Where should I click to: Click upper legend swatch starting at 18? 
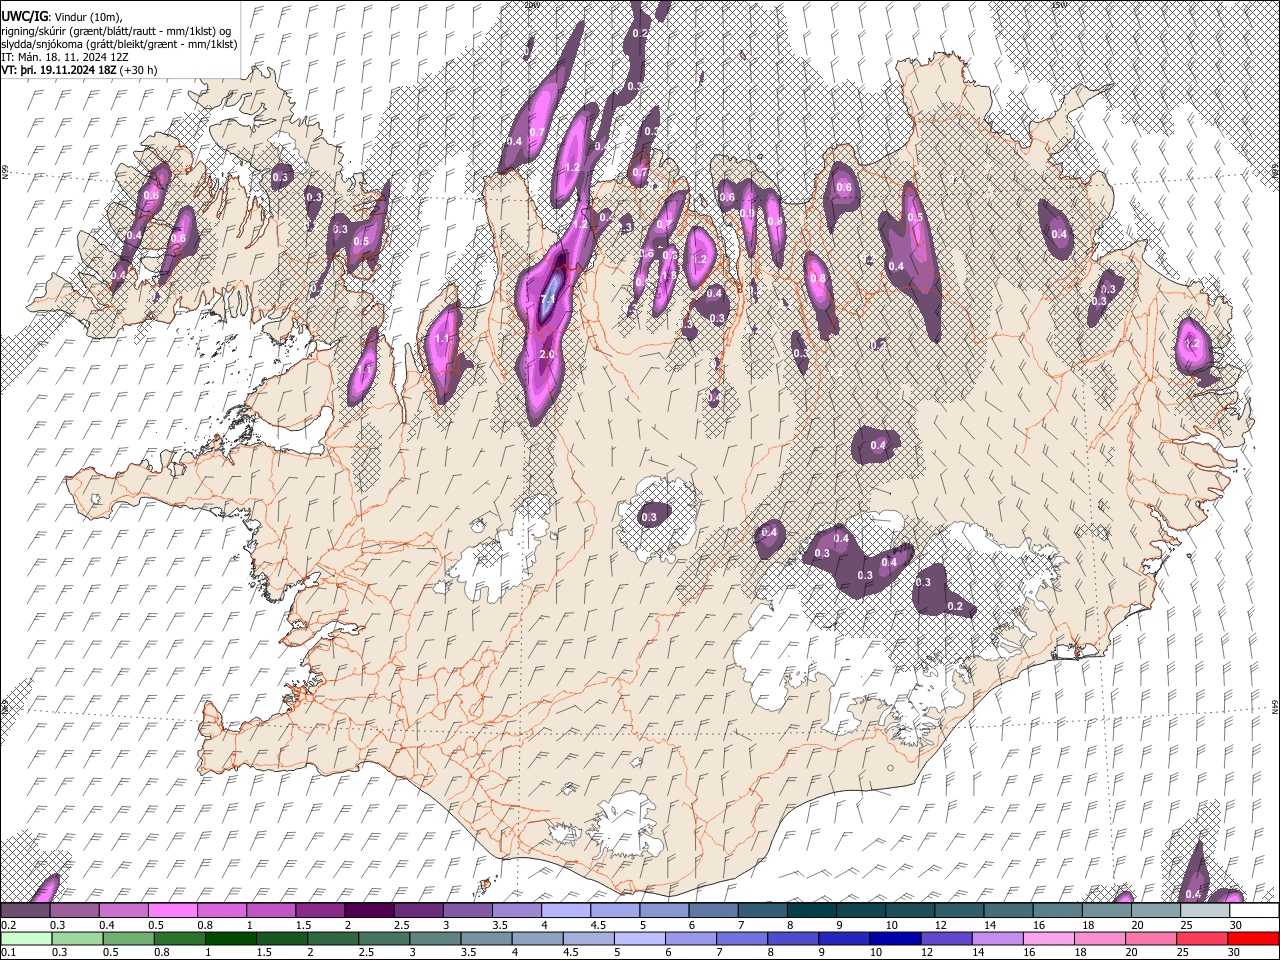point(1106,911)
